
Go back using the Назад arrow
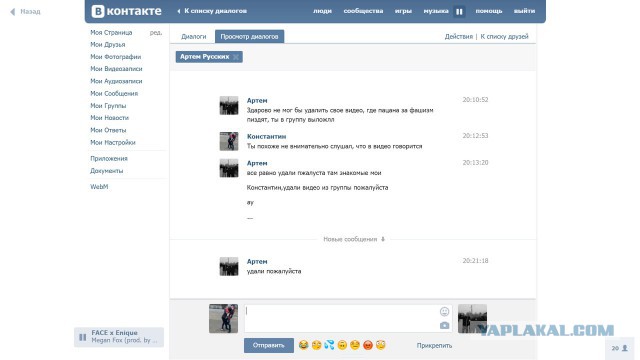pos(25,12)
